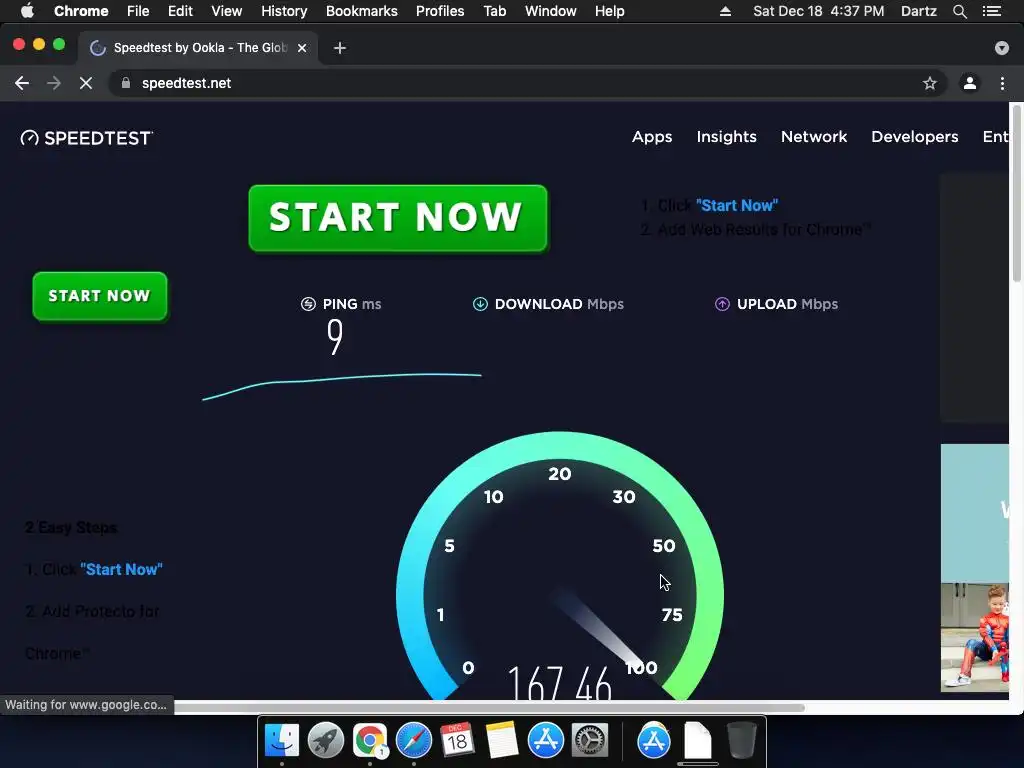Open the Speedtest logo home link
The image size is (1024, 768).
[x=86, y=138]
